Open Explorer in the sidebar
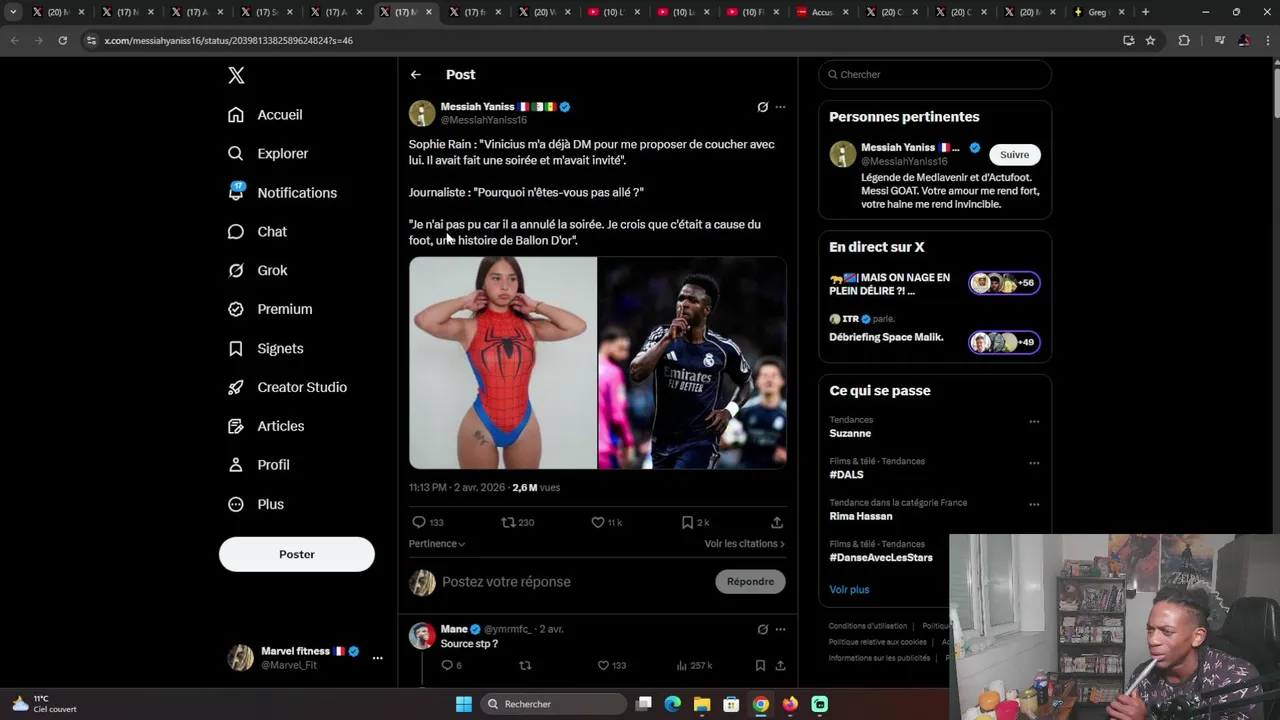Screen dimensions: 1280x720 point(268,154)
